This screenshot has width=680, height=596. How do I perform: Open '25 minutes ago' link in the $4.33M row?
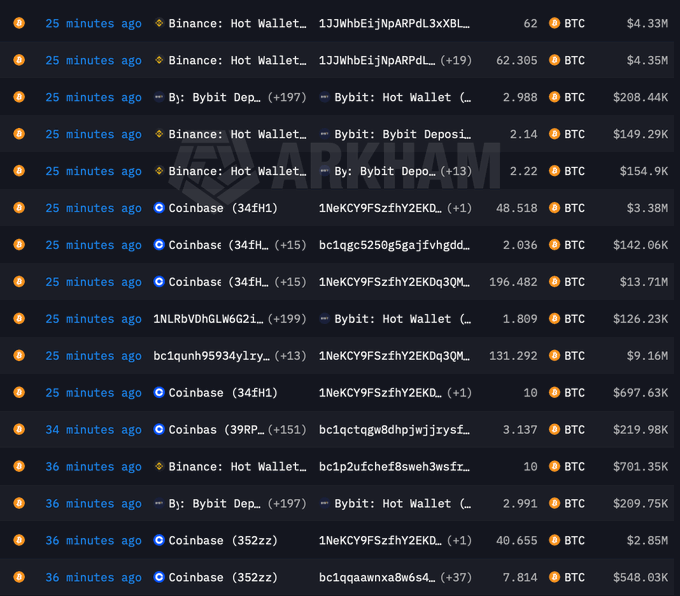point(93,23)
